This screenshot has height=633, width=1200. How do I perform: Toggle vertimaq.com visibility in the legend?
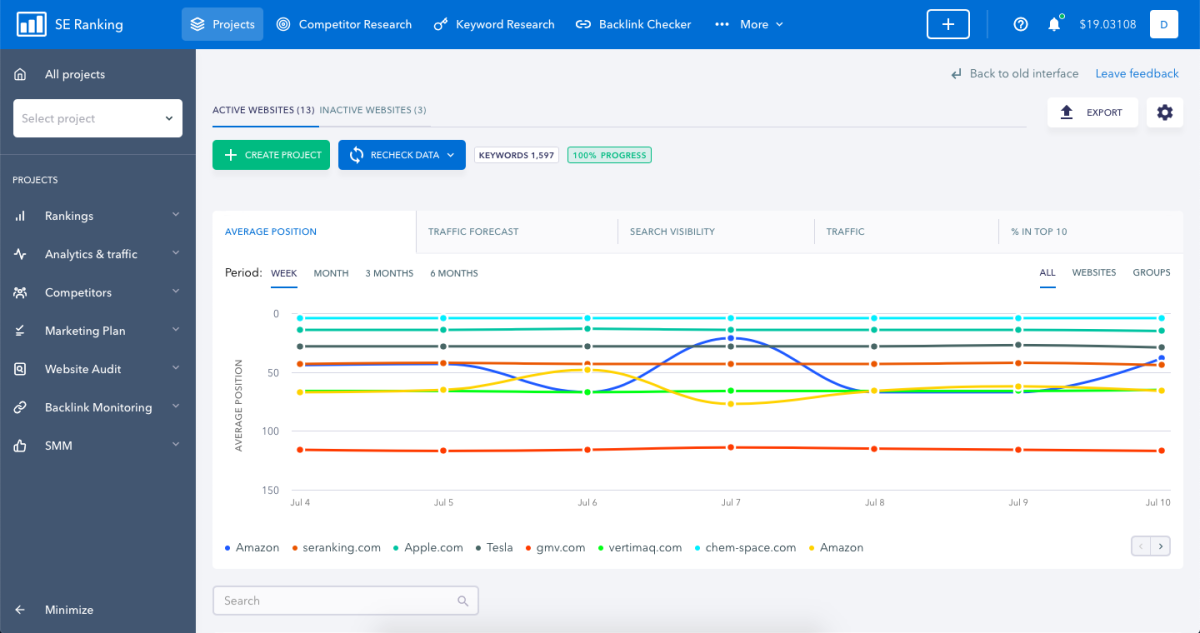[x=641, y=547]
